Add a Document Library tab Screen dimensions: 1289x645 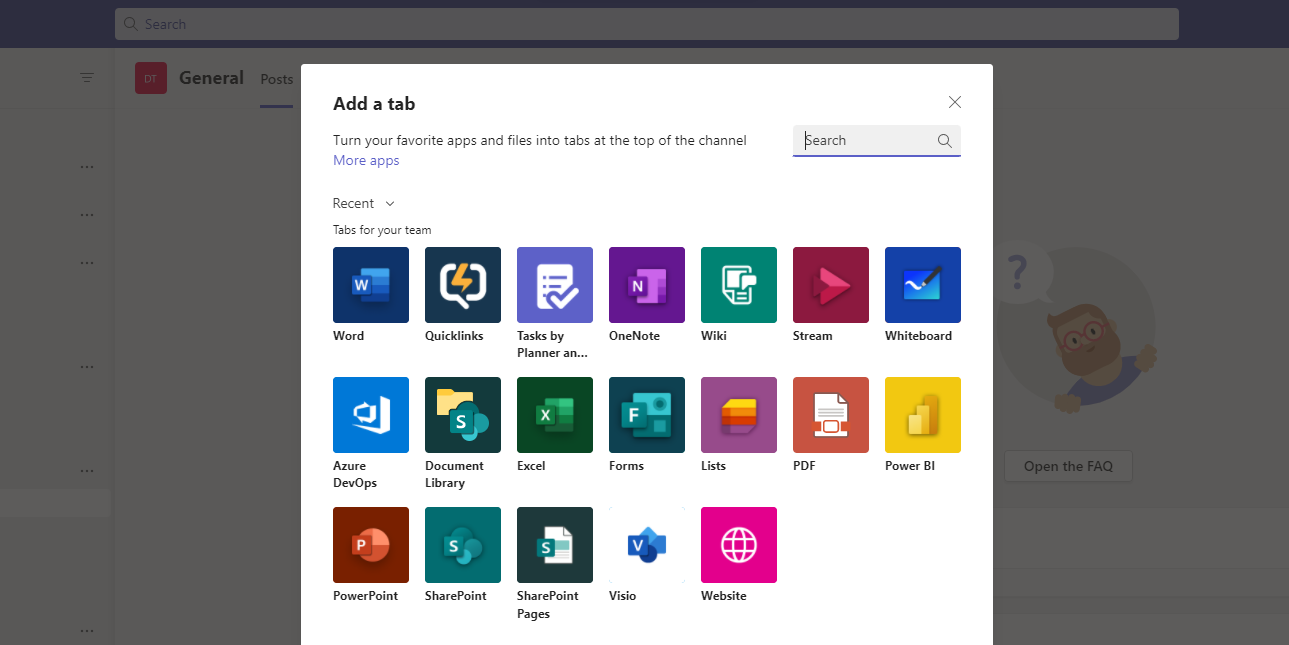[x=463, y=415]
